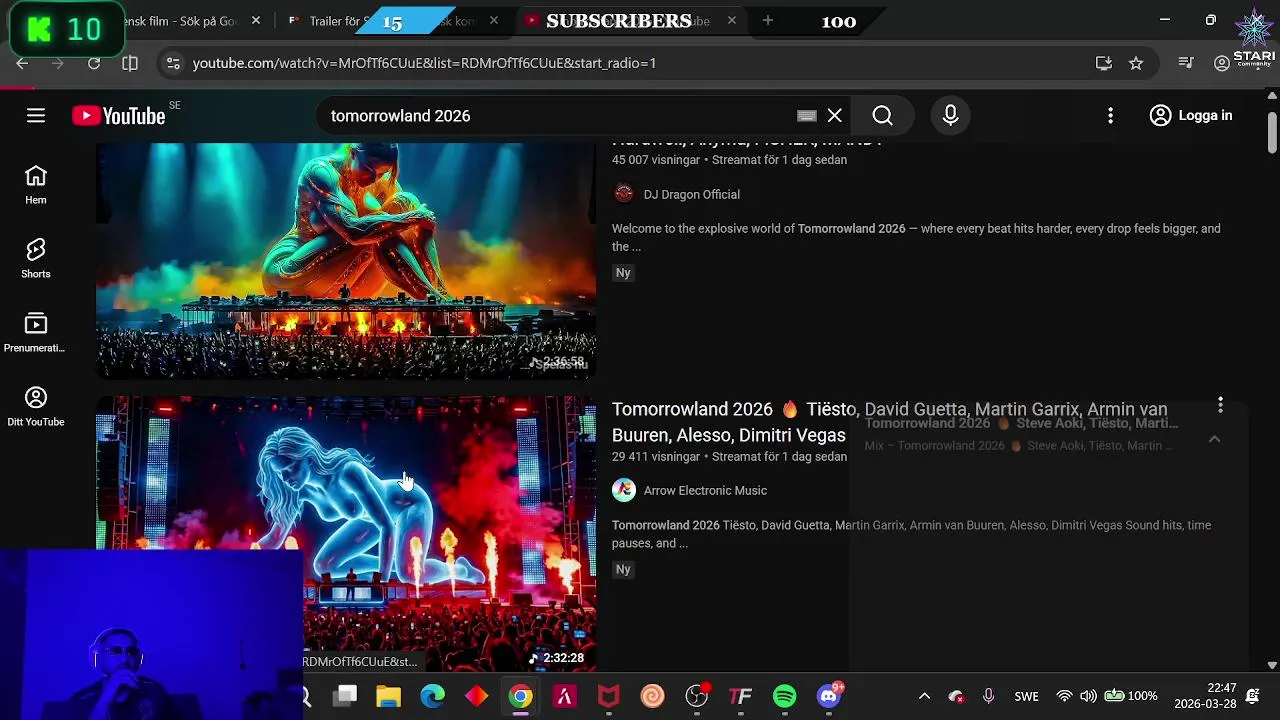Image resolution: width=1280 pixels, height=720 pixels.
Task: Open the DJ Dragon Official channel avatar
Action: (624, 194)
